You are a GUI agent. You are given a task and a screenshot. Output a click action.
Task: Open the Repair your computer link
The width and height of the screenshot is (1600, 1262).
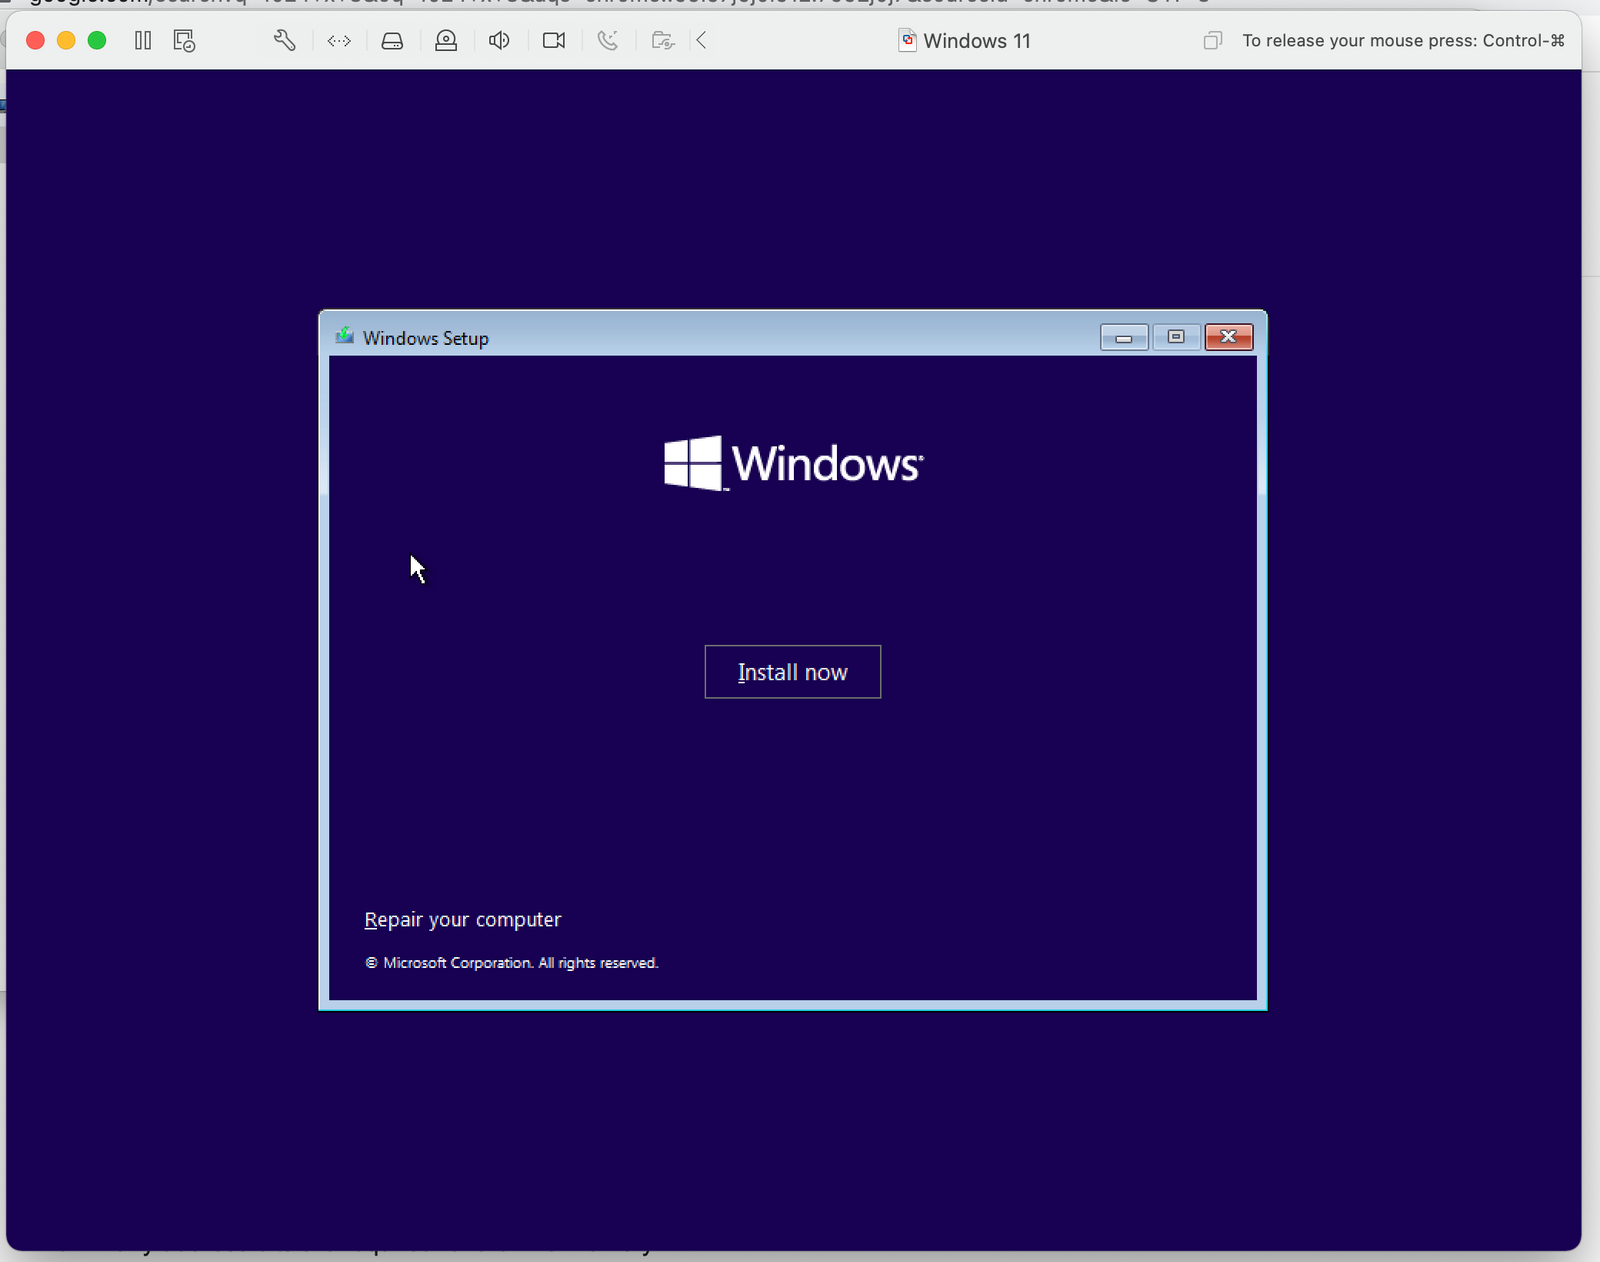coord(462,919)
